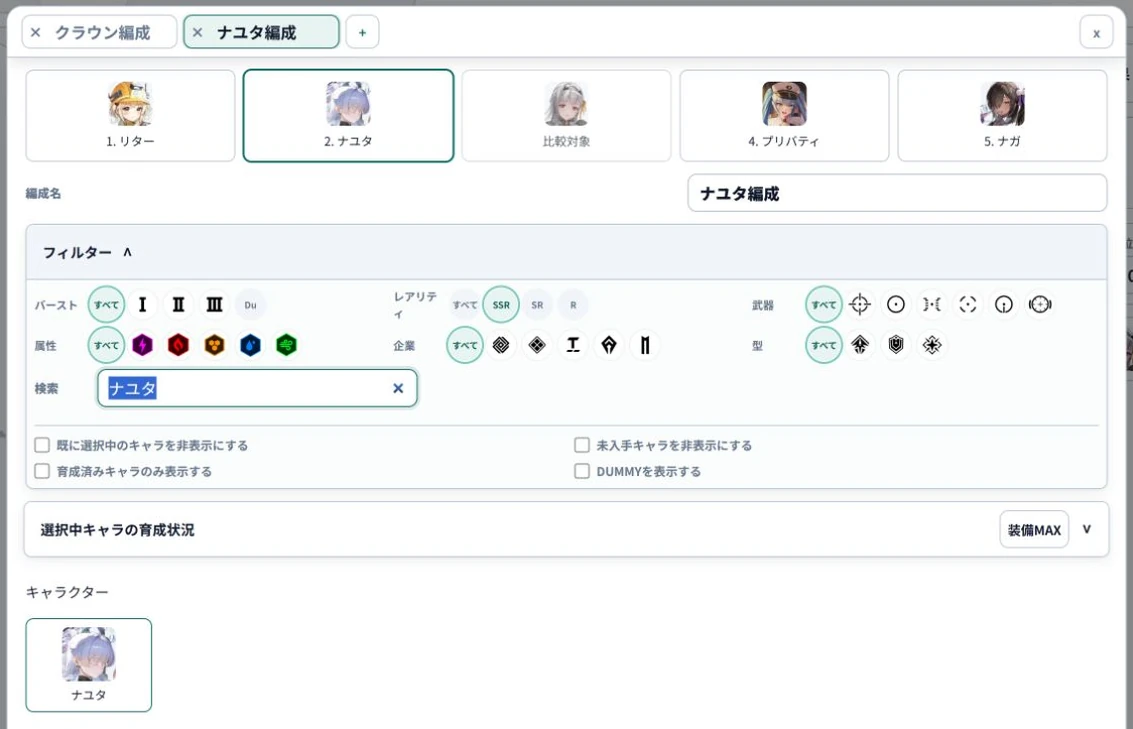Switch to ナユタ編成 tab
The height and width of the screenshot is (729, 1133).
[257, 33]
